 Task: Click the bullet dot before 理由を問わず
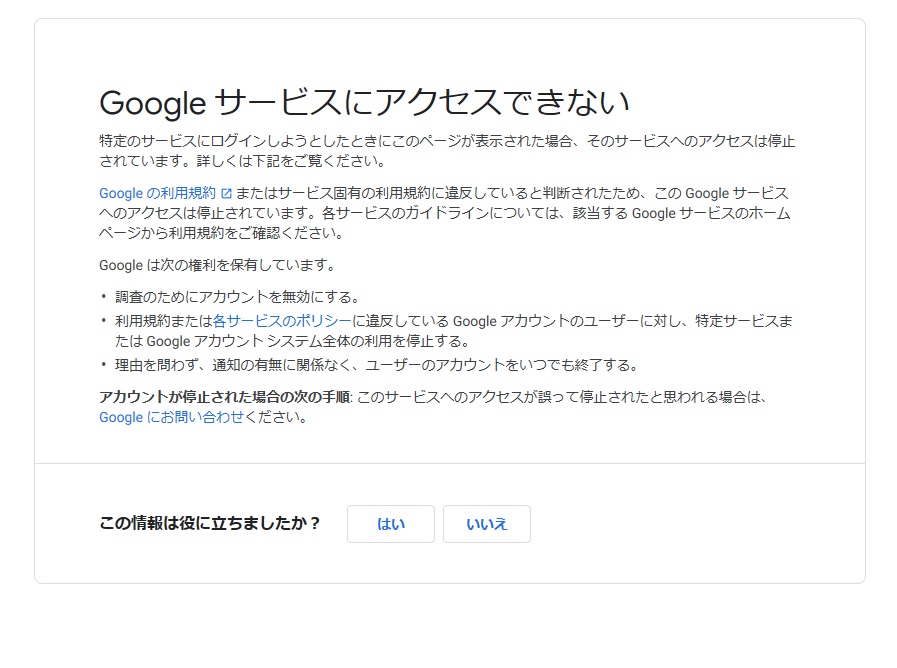(x=104, y=365)
